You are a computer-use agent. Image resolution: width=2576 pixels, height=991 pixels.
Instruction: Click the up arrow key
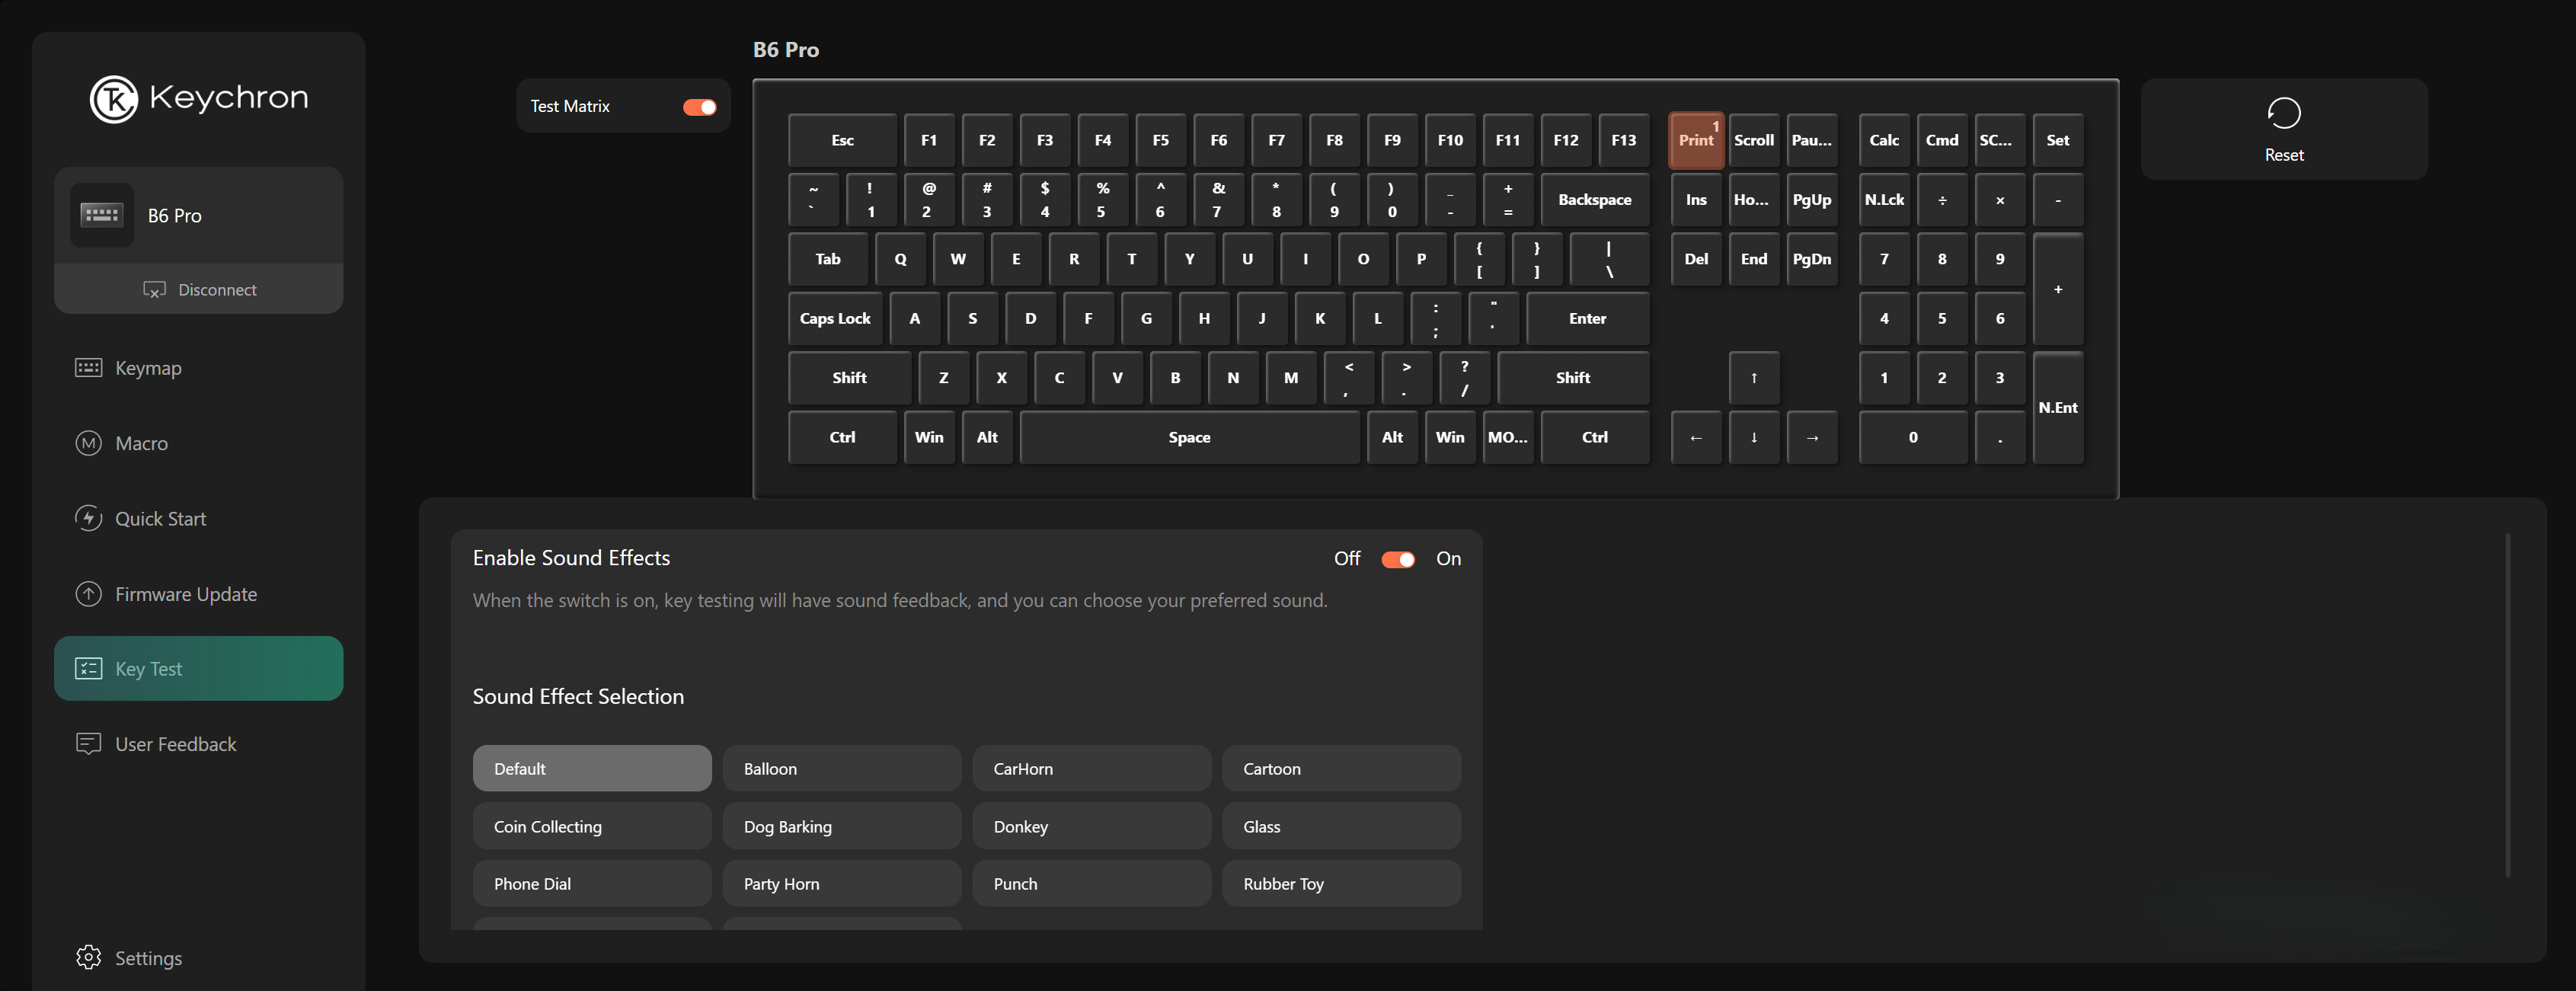1754,377
